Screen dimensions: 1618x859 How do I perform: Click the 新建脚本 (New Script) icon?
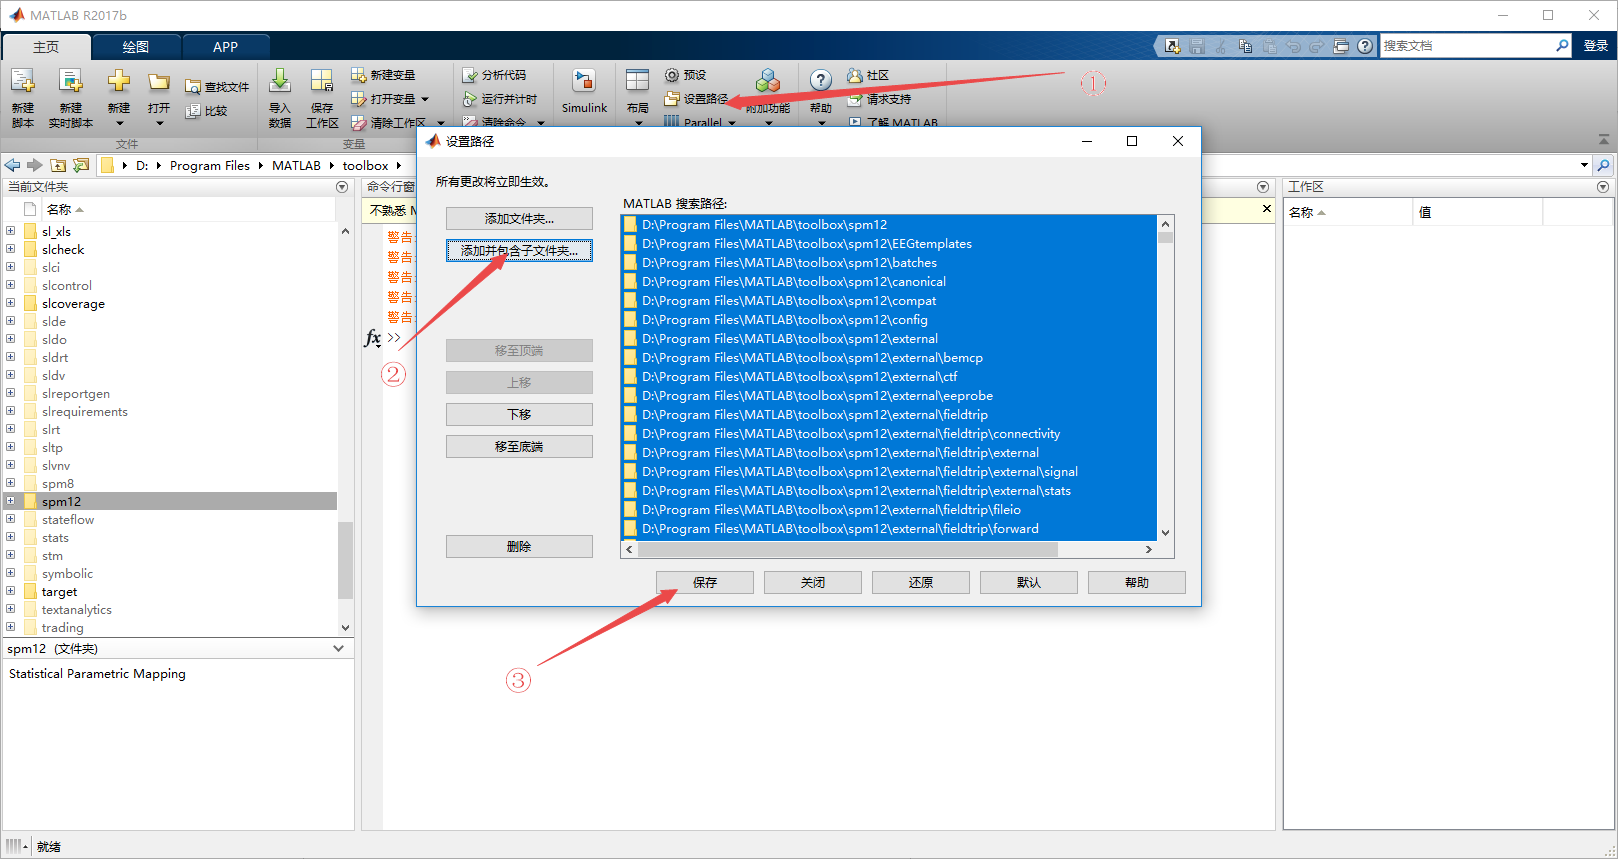coord(23,82)
